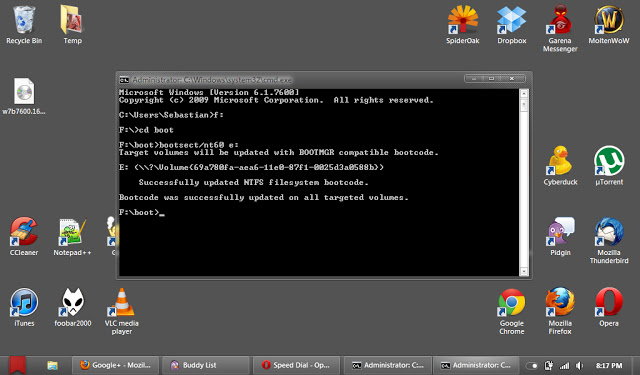Open Windows Explorer from the taskbar
The width and height of the screenshot is (640, 375).
click(x=52, y=365)
